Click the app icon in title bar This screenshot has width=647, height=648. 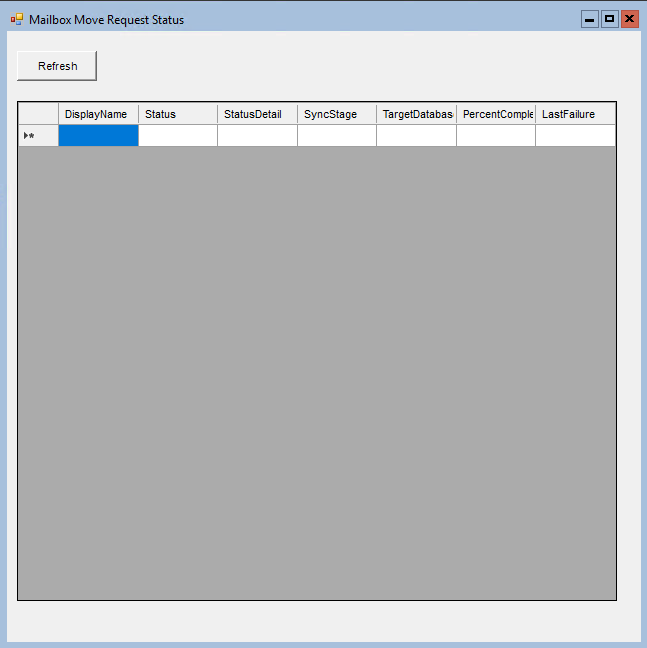pyautogui.click(x=17, y=19)
